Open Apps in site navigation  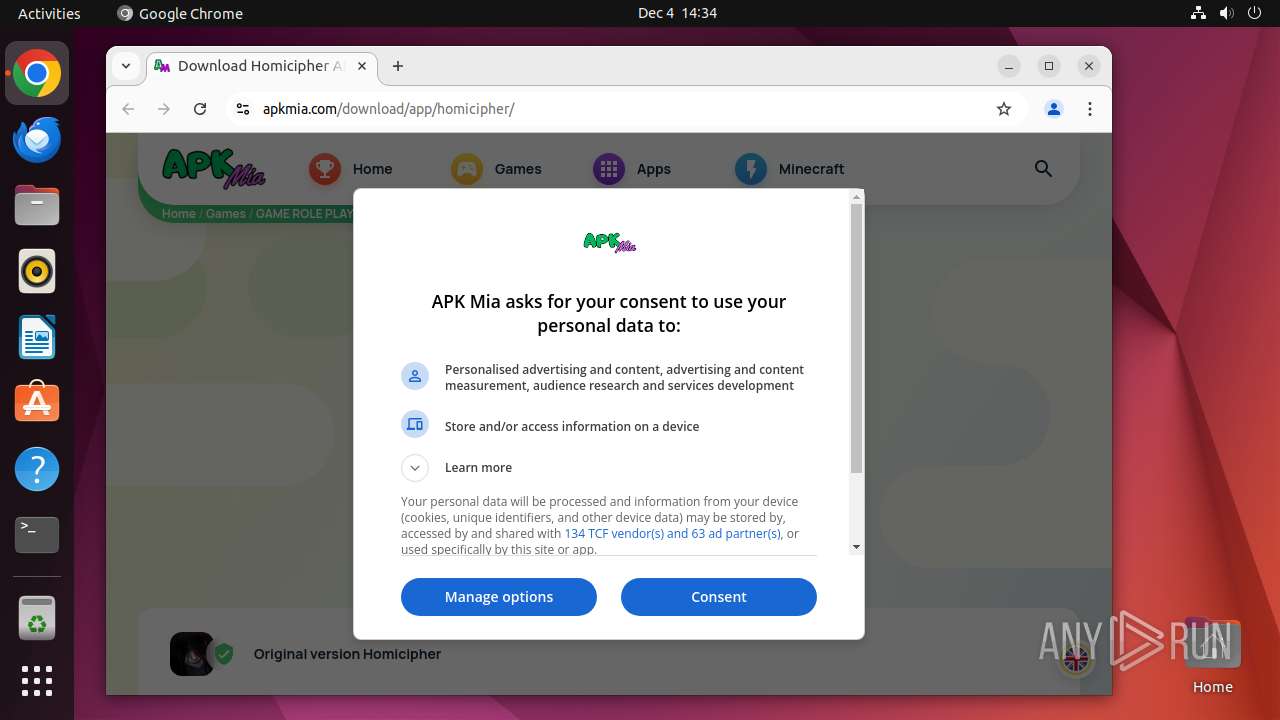point(632,169)
